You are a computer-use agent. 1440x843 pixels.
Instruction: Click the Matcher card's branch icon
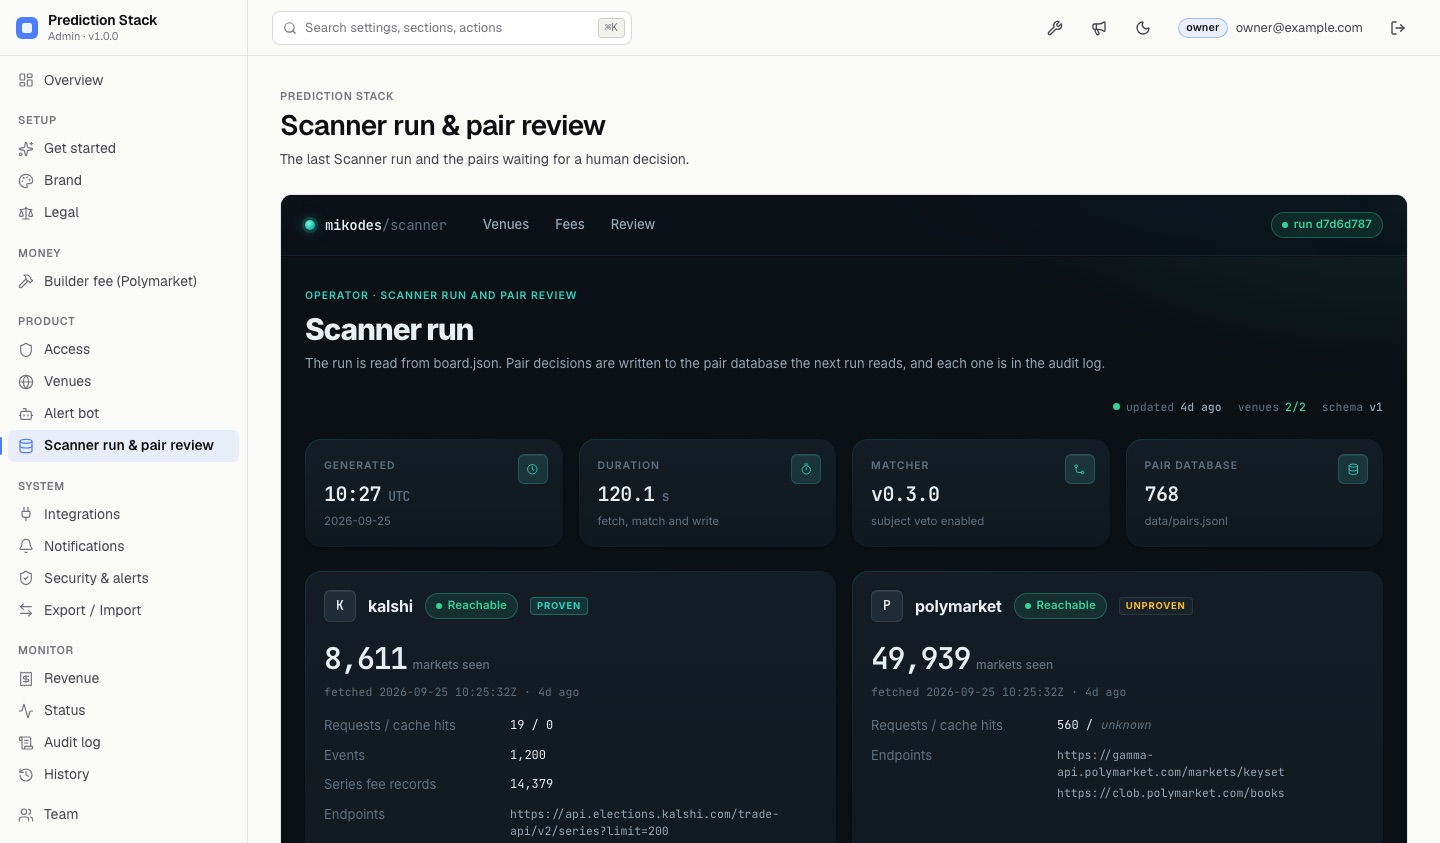1080,469
